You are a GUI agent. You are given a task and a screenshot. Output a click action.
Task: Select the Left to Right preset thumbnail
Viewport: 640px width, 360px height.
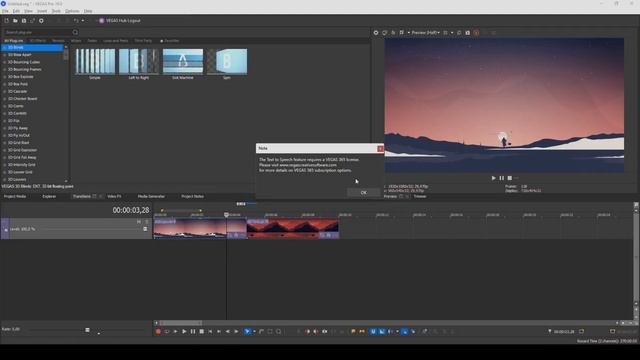(139, 61)
